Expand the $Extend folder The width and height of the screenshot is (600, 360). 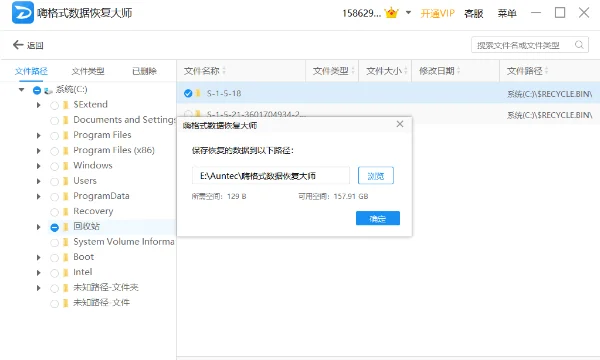coord(38,105)
